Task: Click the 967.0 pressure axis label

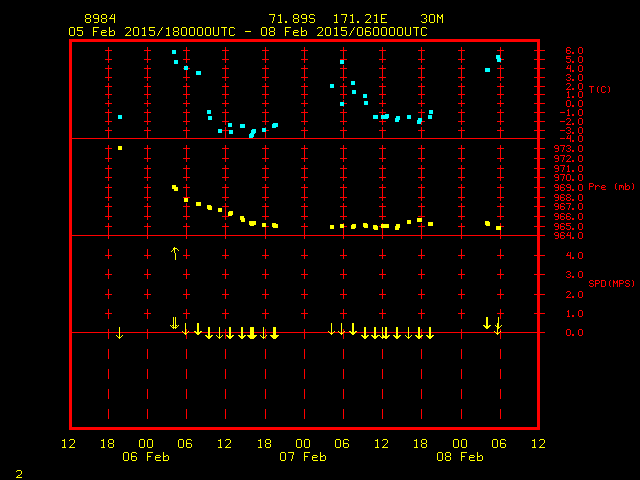Action: click(569, 207)
